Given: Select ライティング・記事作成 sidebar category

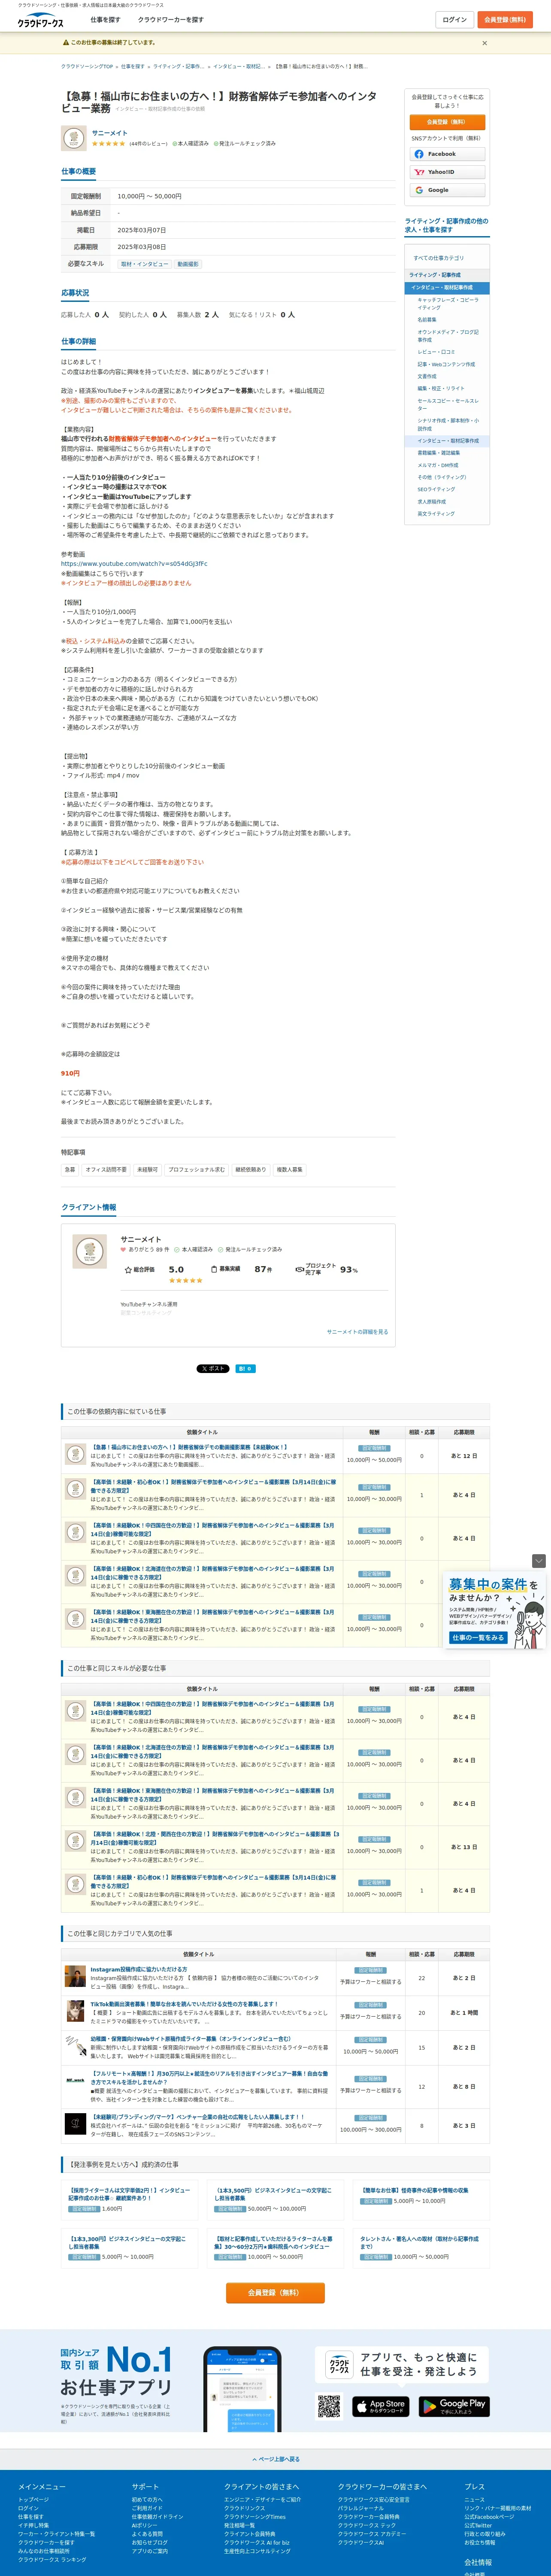Looking at the screenshot, I should coord(447,275).
